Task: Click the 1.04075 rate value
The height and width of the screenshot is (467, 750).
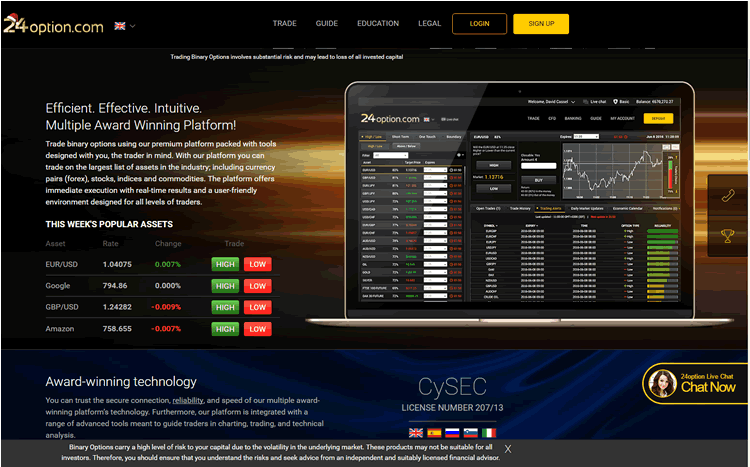Action: pyautogui.click(x=117, y=264)
